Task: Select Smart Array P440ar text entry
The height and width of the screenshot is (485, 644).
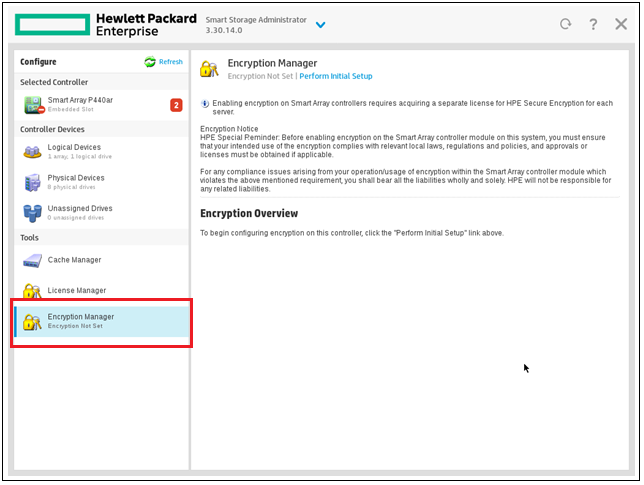Action: click(x=80, y=100)
